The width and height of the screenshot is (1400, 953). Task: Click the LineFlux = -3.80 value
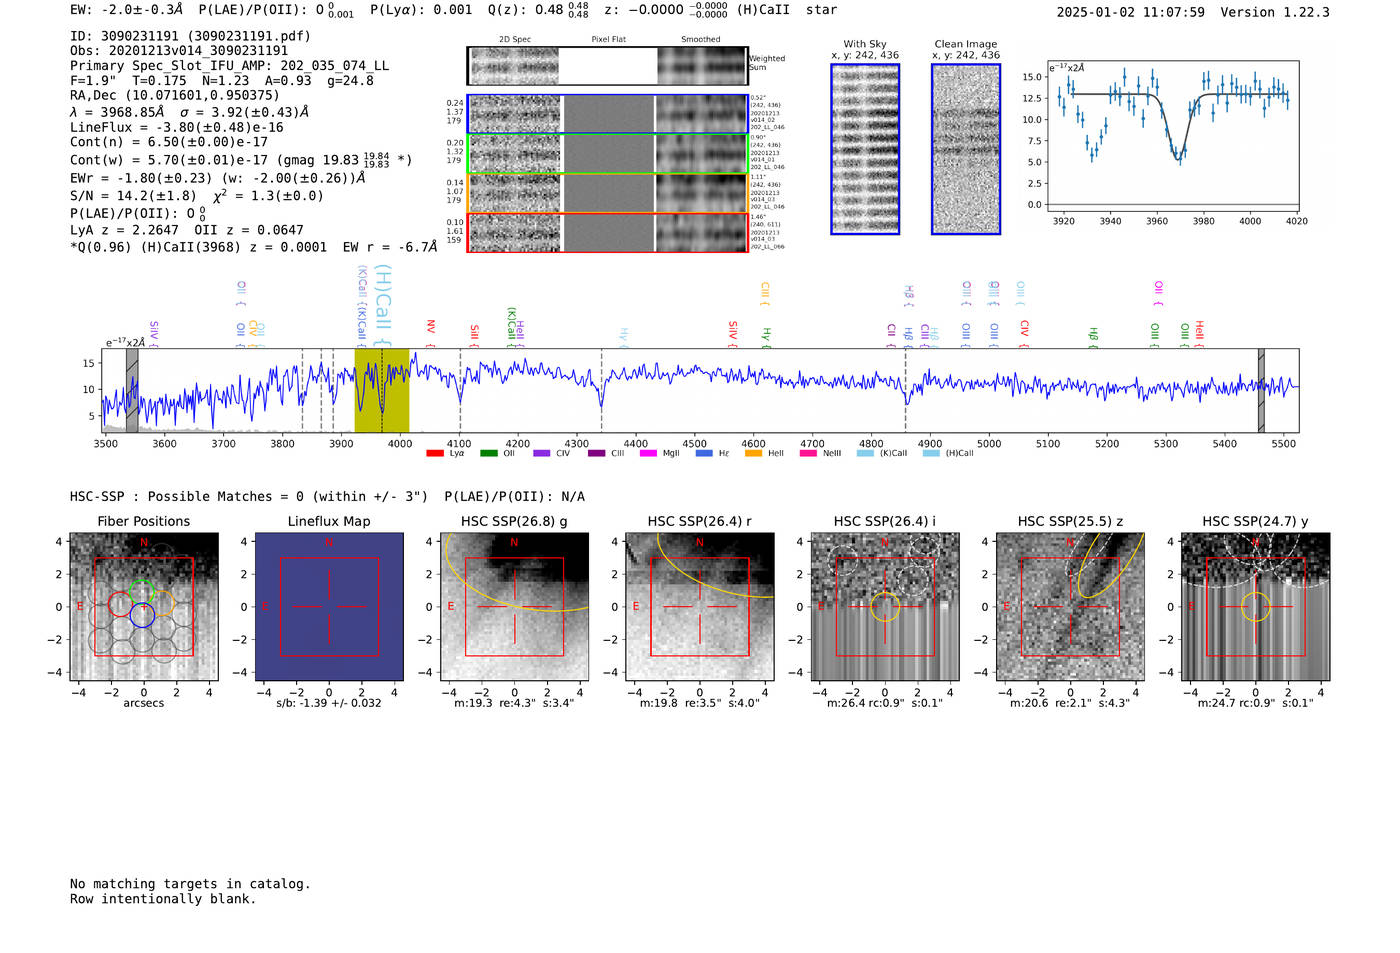[x=177, y=128]
